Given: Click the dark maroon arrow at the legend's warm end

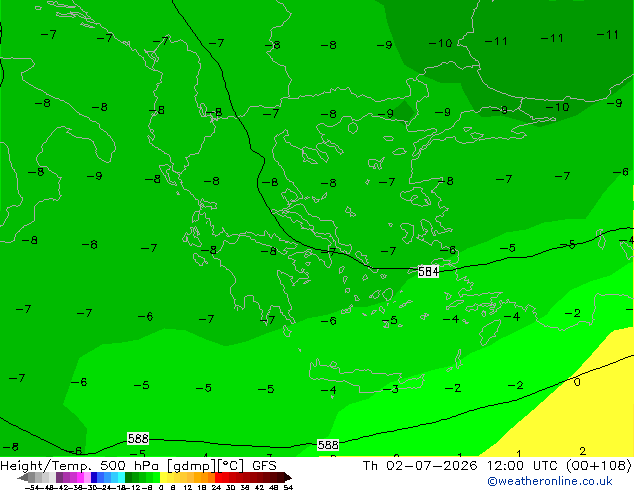Looking at the screenshot, I should pyautogui.click(x=288, y=478).
